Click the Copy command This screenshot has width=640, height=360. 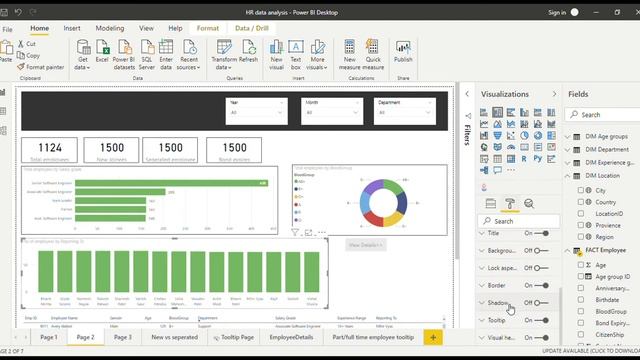tap(29, 56)
